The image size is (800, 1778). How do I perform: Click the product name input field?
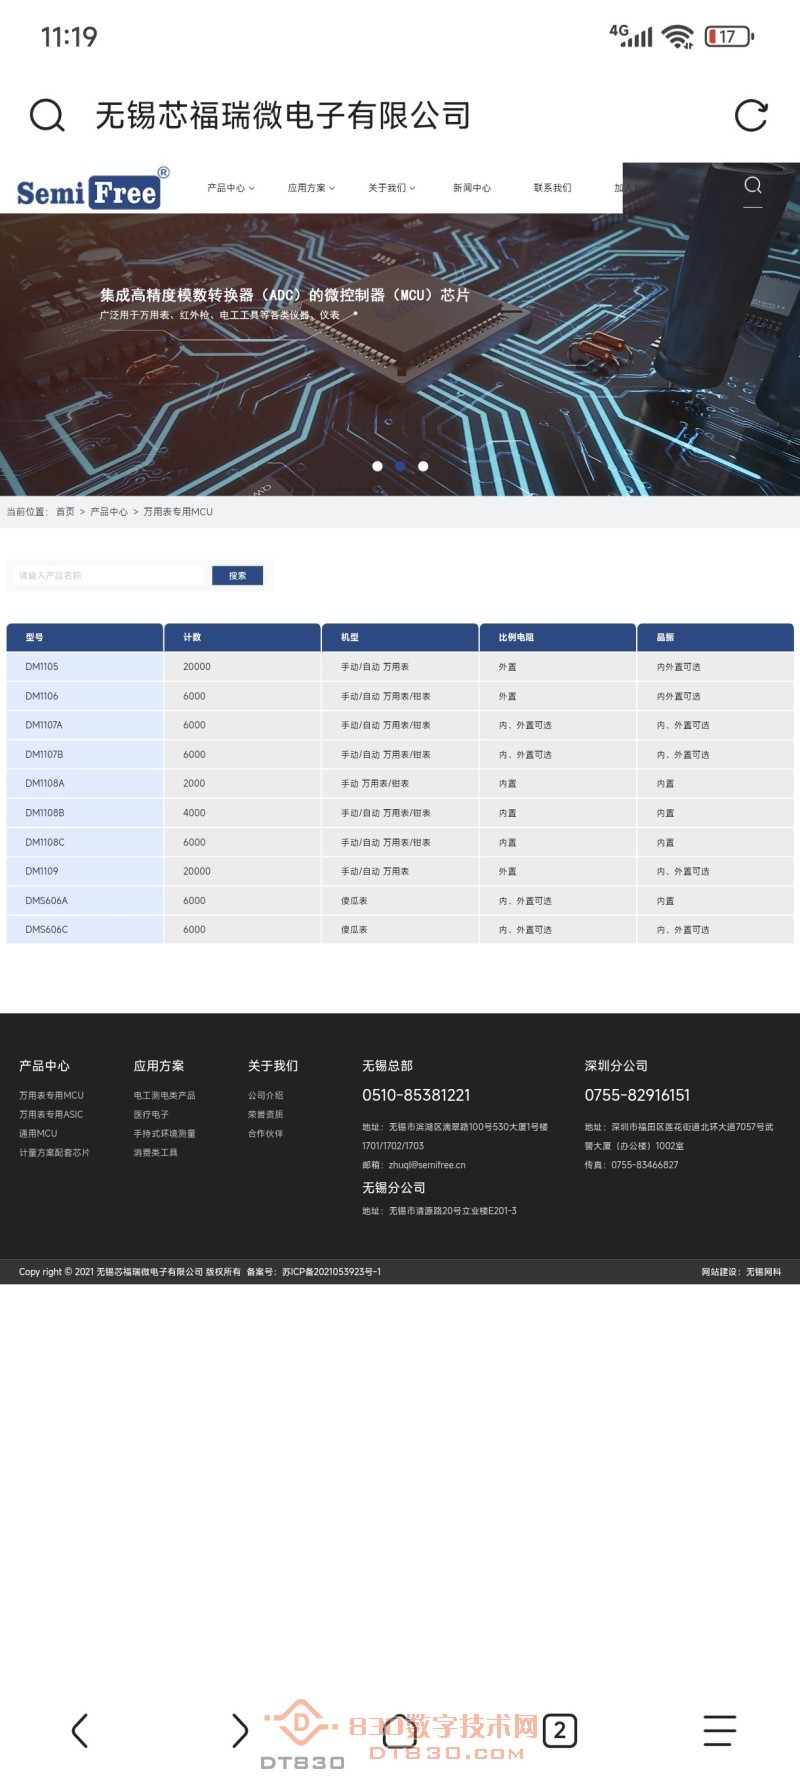[108, 575]
